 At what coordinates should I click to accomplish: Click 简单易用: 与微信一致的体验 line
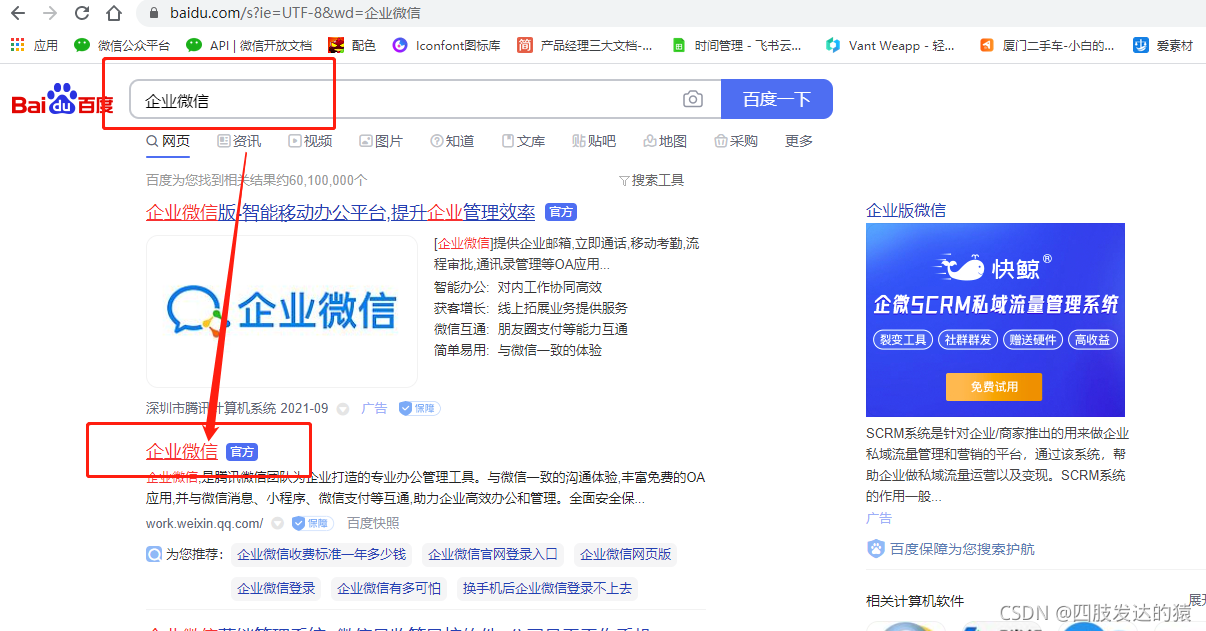517,350
